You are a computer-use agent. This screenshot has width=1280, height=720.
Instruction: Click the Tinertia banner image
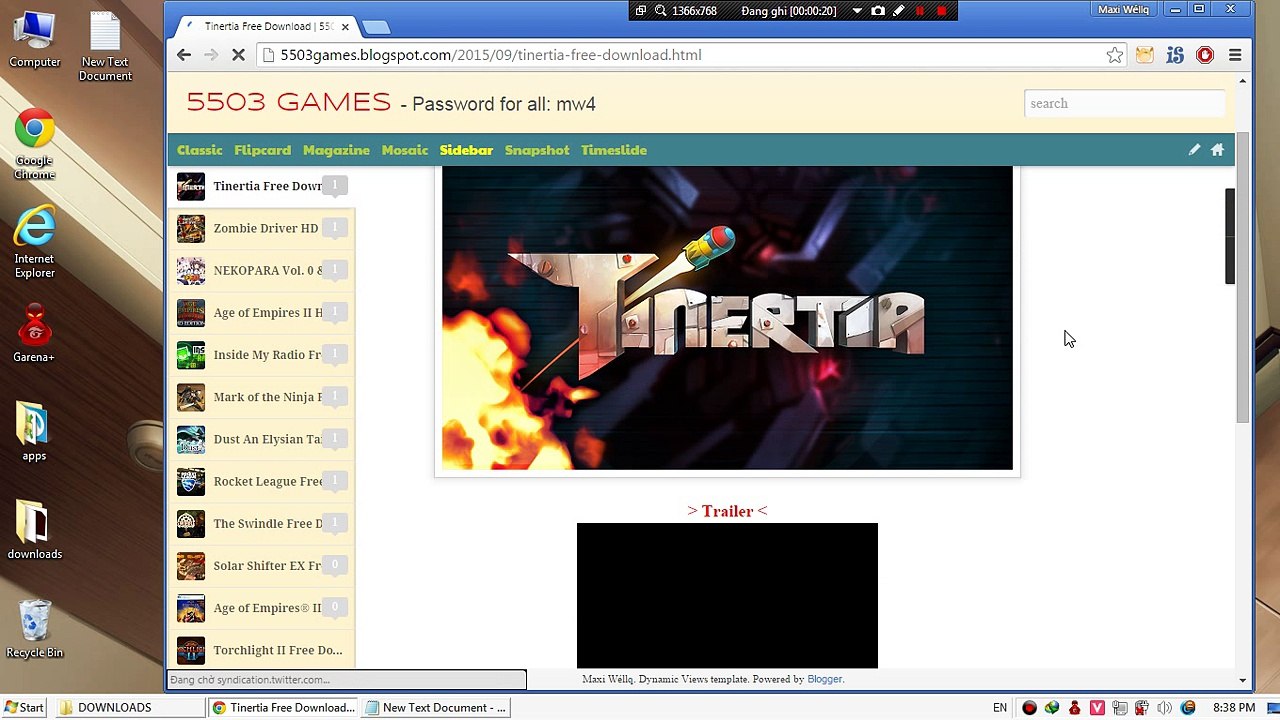click(727, 318)
